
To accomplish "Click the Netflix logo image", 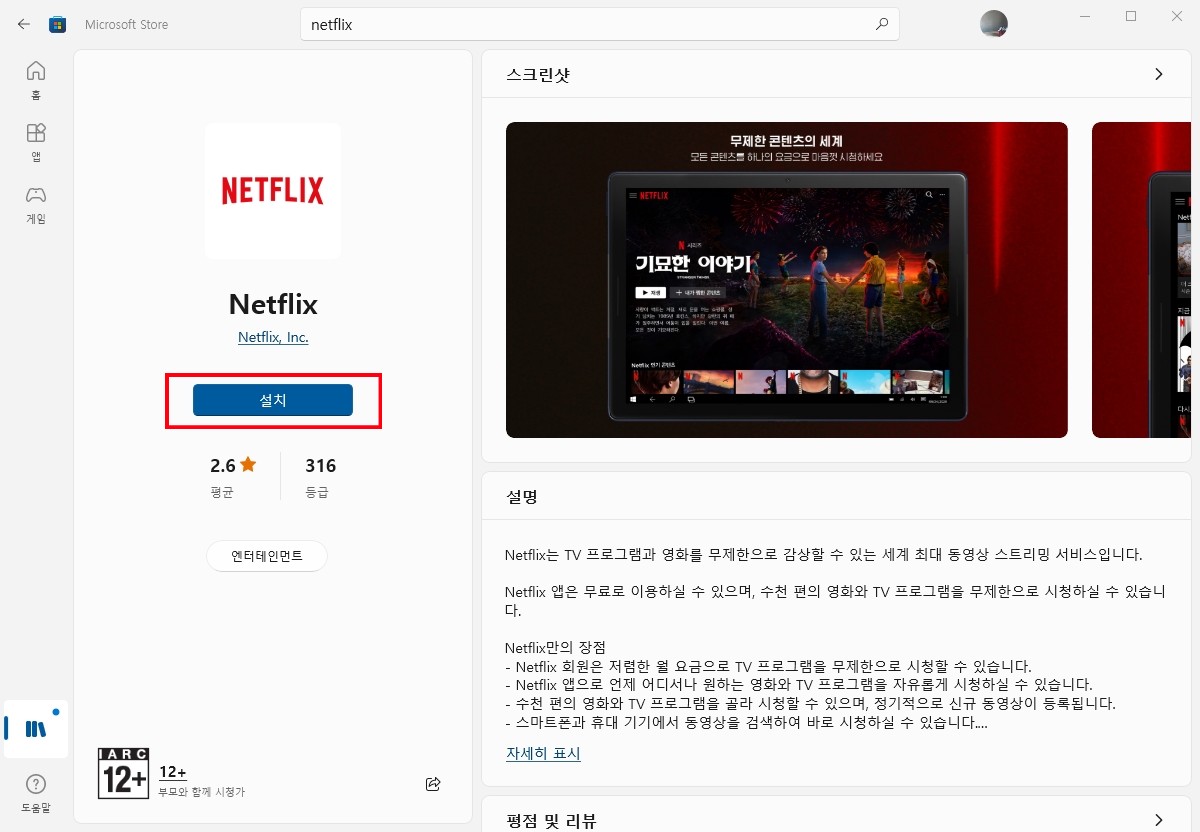I will (272, 190).
